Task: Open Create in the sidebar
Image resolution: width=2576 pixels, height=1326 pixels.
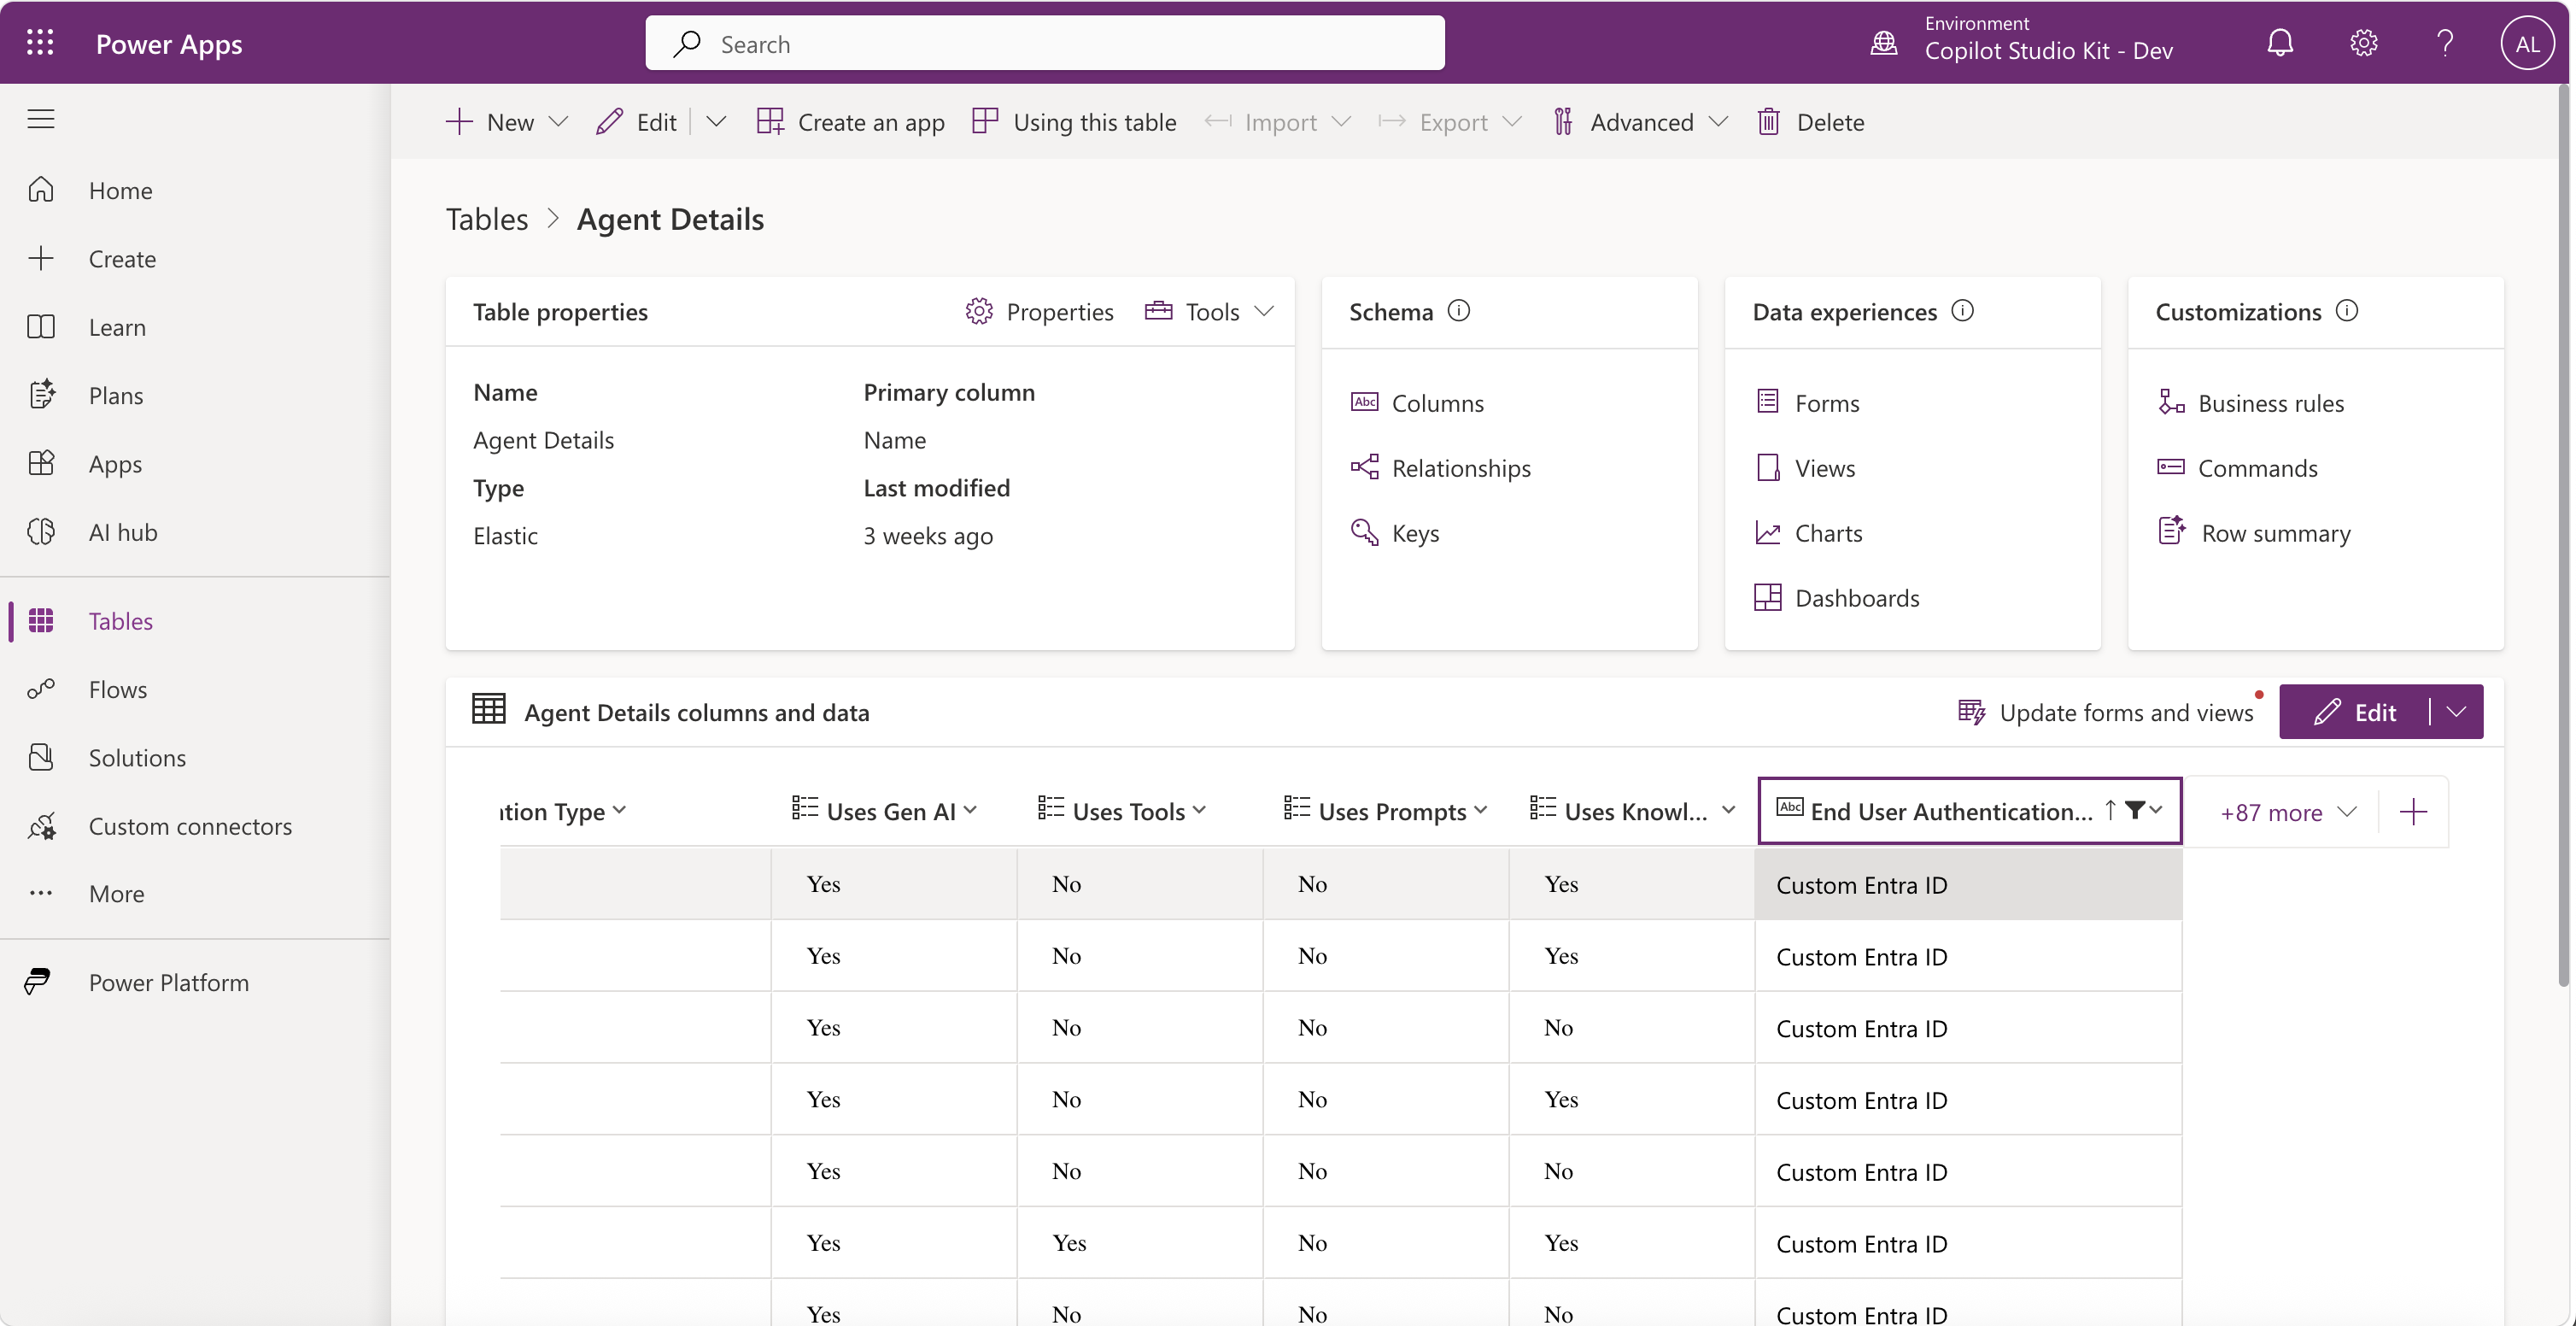Action: pyautogui.click(x=122, y=259)
